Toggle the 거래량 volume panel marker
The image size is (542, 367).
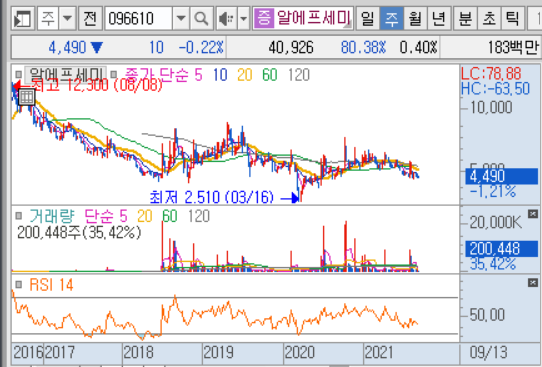pos(19,216)
